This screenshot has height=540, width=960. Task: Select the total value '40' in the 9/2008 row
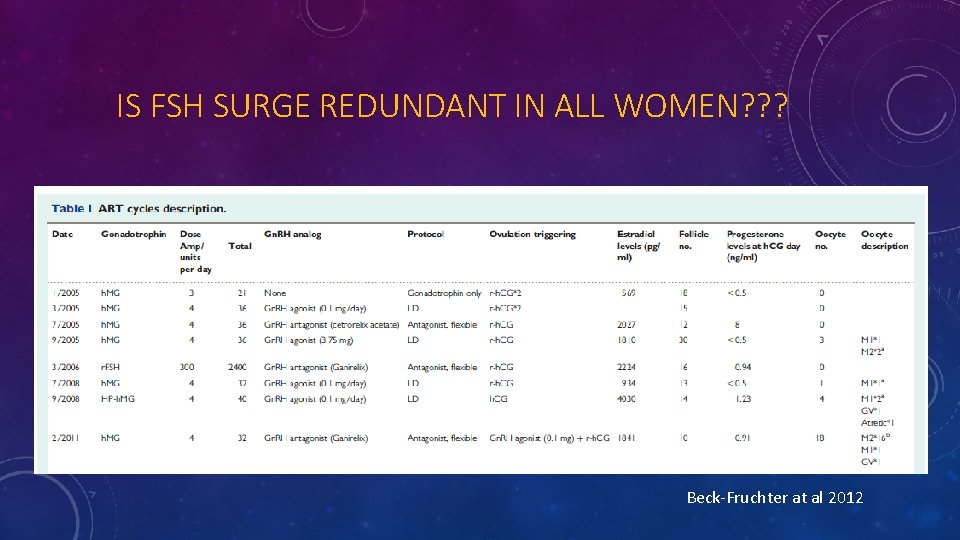pos(242,399)
